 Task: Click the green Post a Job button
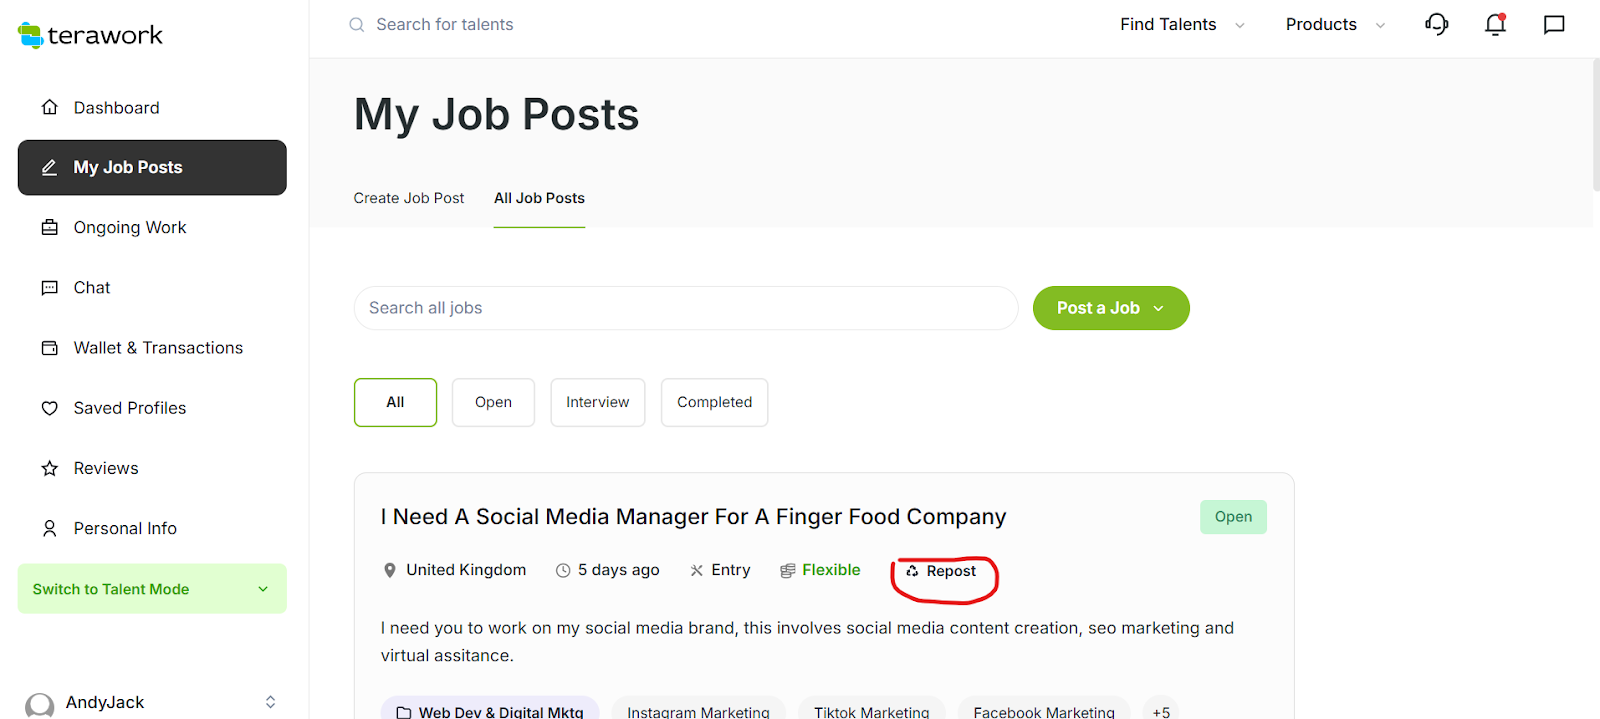click(1110, 308)
